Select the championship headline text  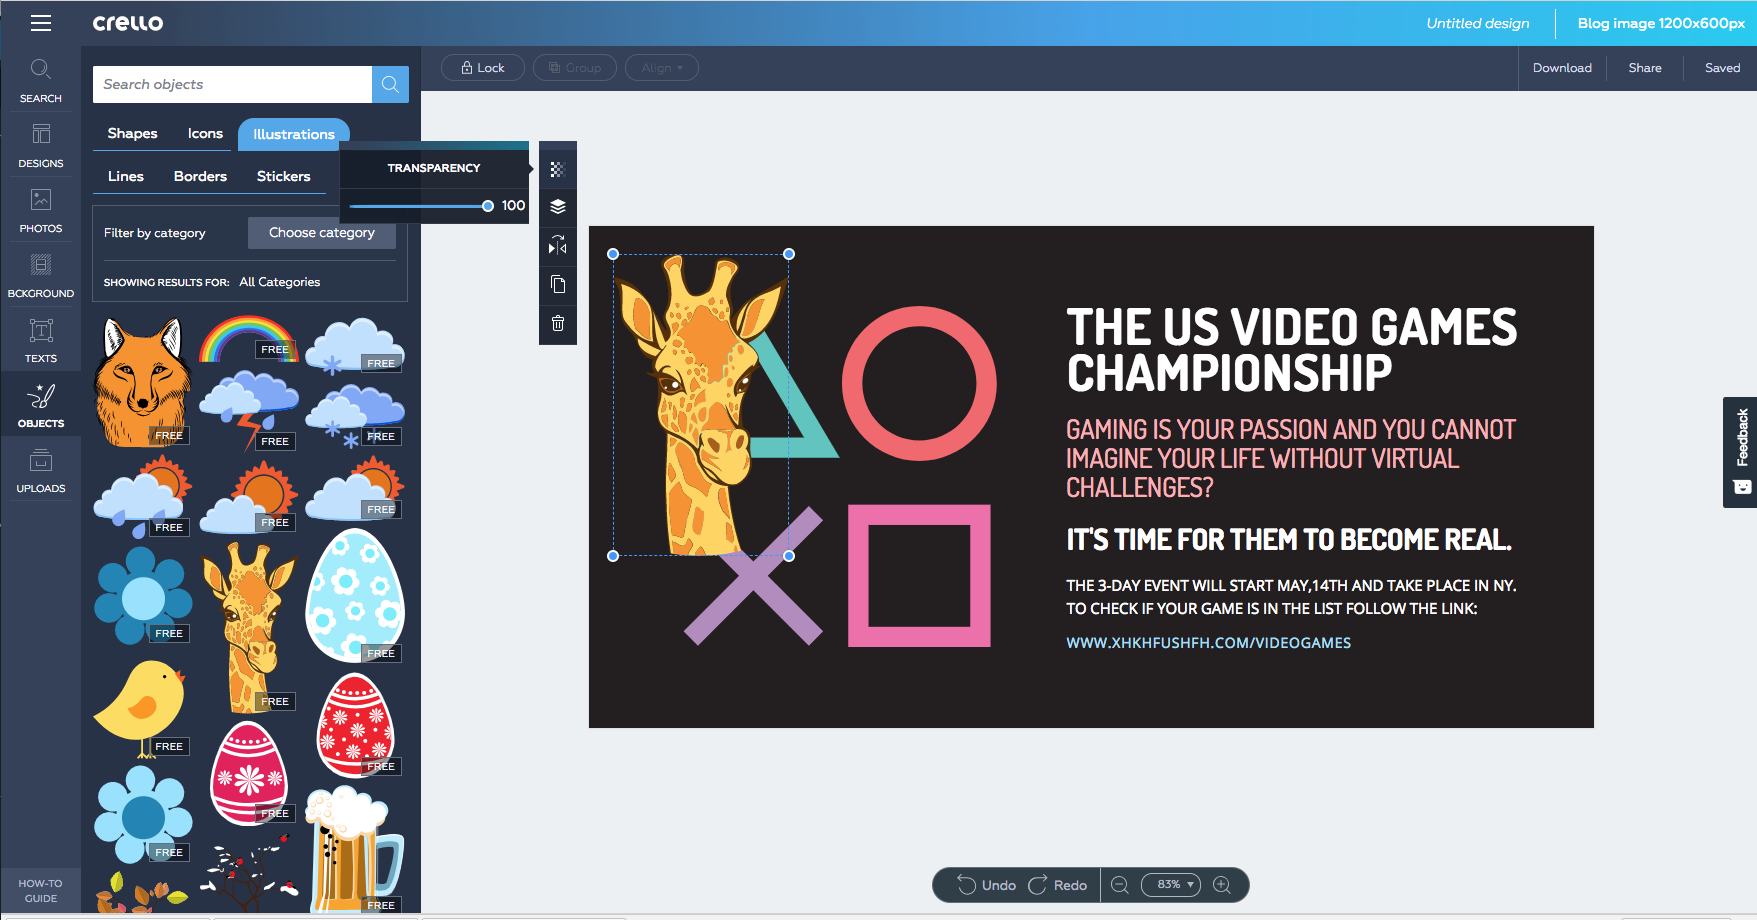(x=1292, y=350)
